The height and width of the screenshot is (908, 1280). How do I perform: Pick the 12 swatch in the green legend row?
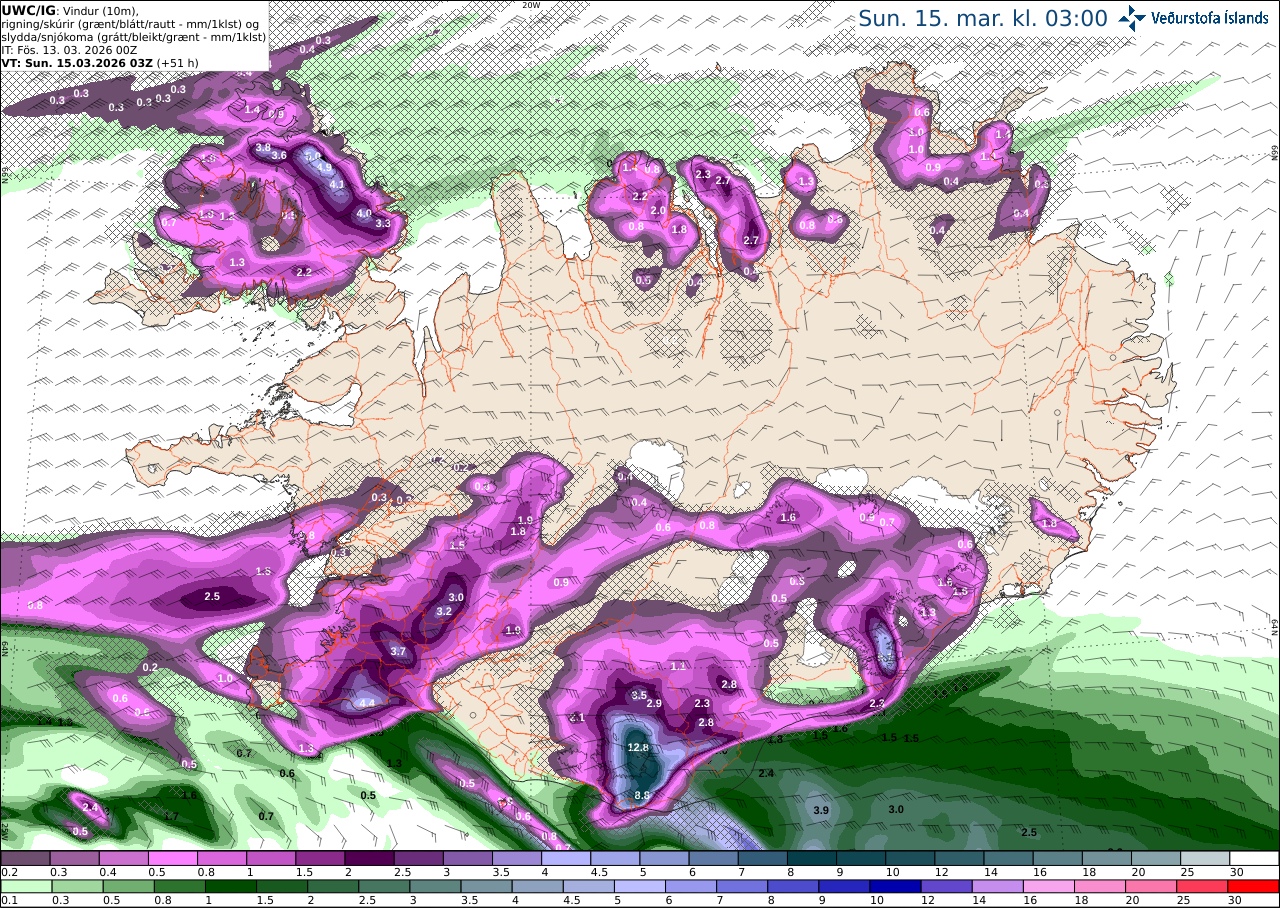coord(948,886)
